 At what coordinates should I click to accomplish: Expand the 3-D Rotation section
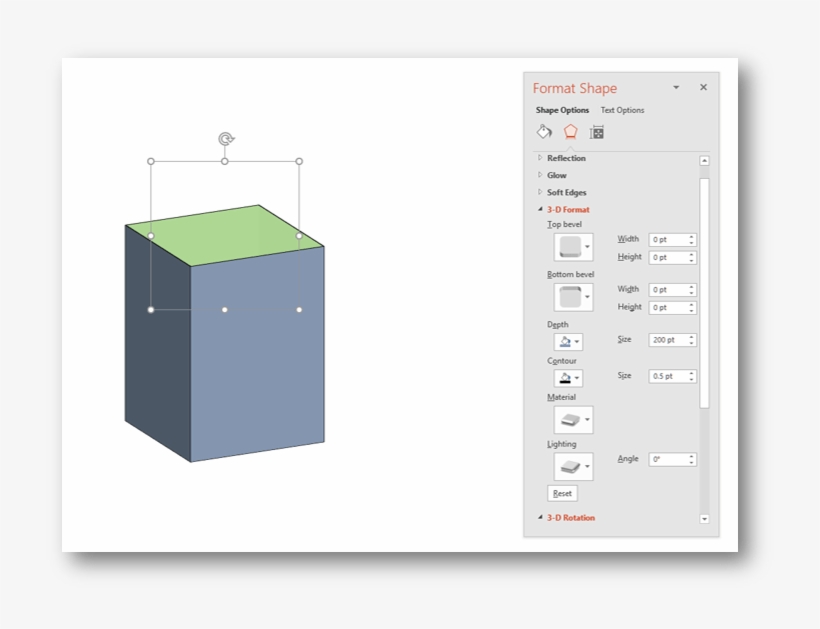(x=570, y=517)
